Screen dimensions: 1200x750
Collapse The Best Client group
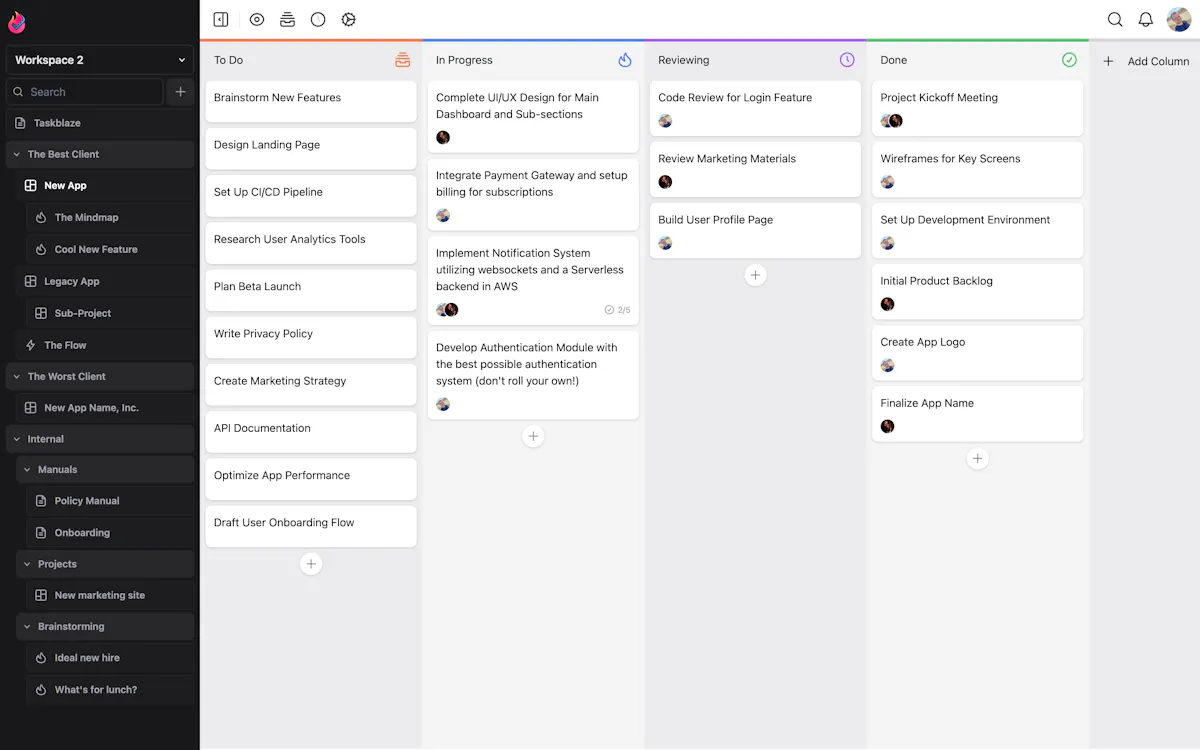point(17,154)
